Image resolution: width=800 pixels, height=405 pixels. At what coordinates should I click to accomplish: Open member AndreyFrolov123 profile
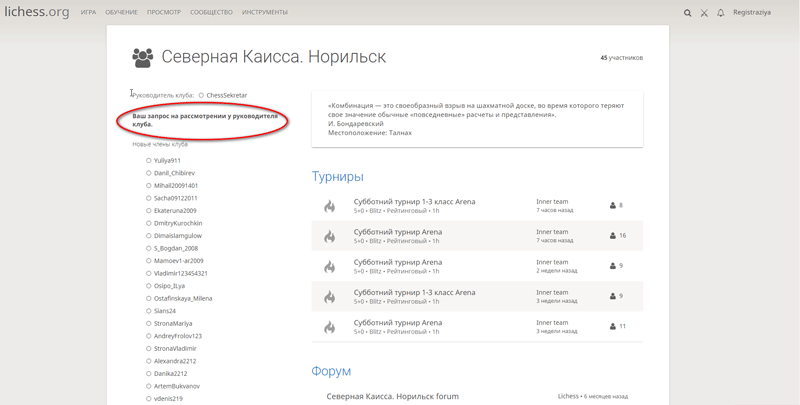coord(178,336)
